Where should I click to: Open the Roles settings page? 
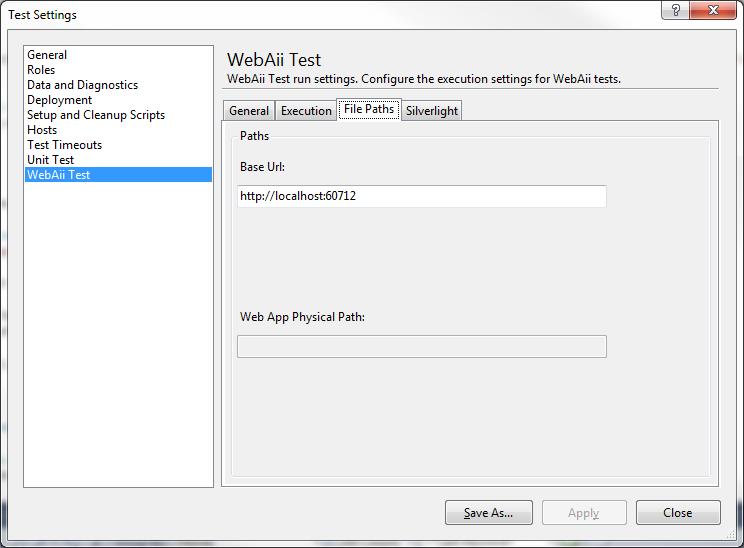tap(41, 70)
